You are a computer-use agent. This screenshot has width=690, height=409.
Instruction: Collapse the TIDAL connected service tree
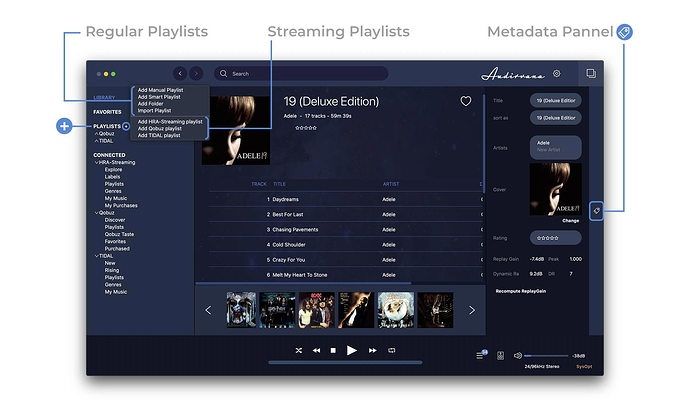96,256
